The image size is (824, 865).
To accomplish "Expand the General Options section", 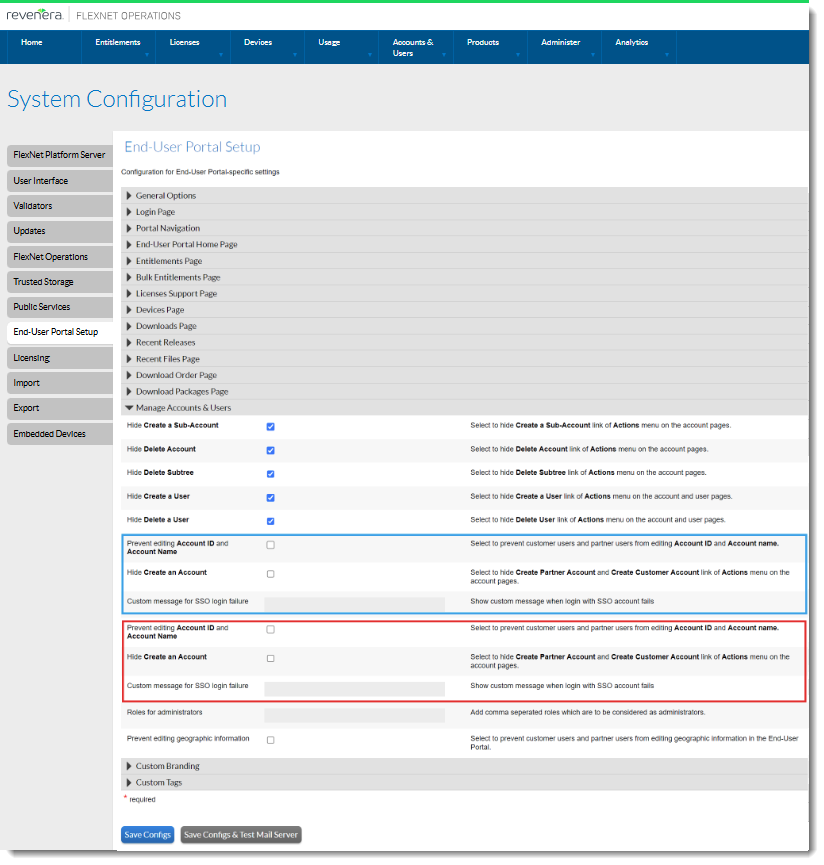I will pyautogui.click(x=166, y=196).
